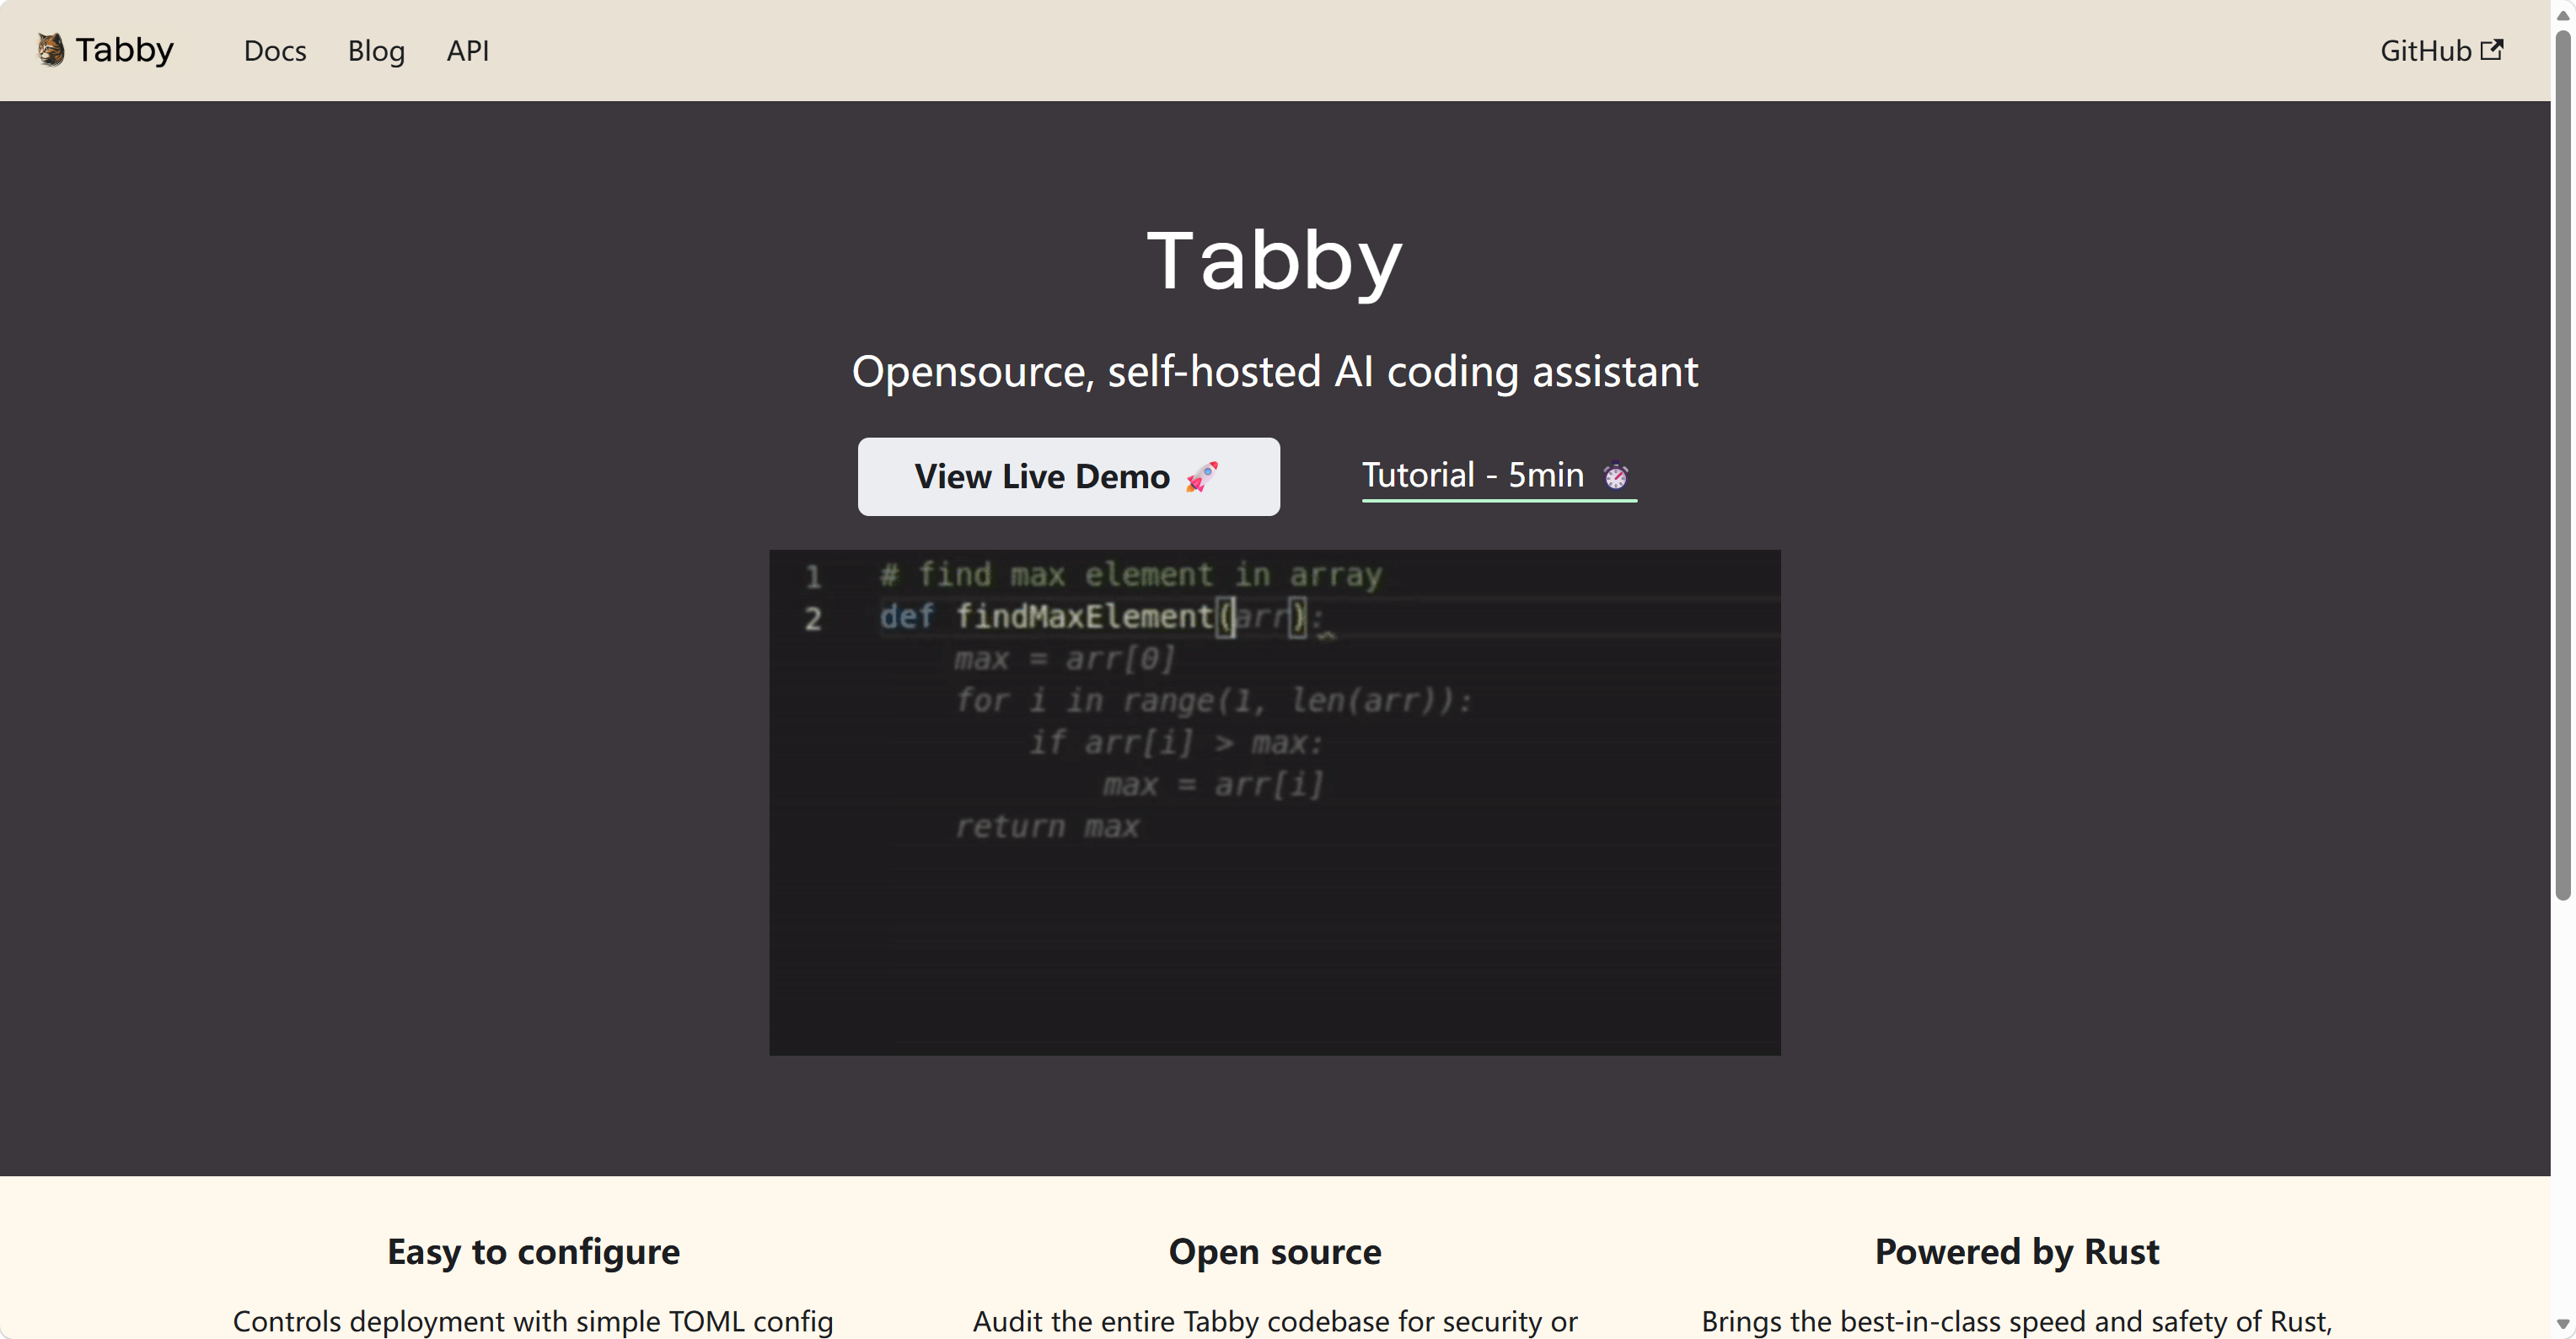The width and height of the screenshot is (2576, 1339).
Task: Click the vertical scrollbar thumb
Action: [2563, 465]
